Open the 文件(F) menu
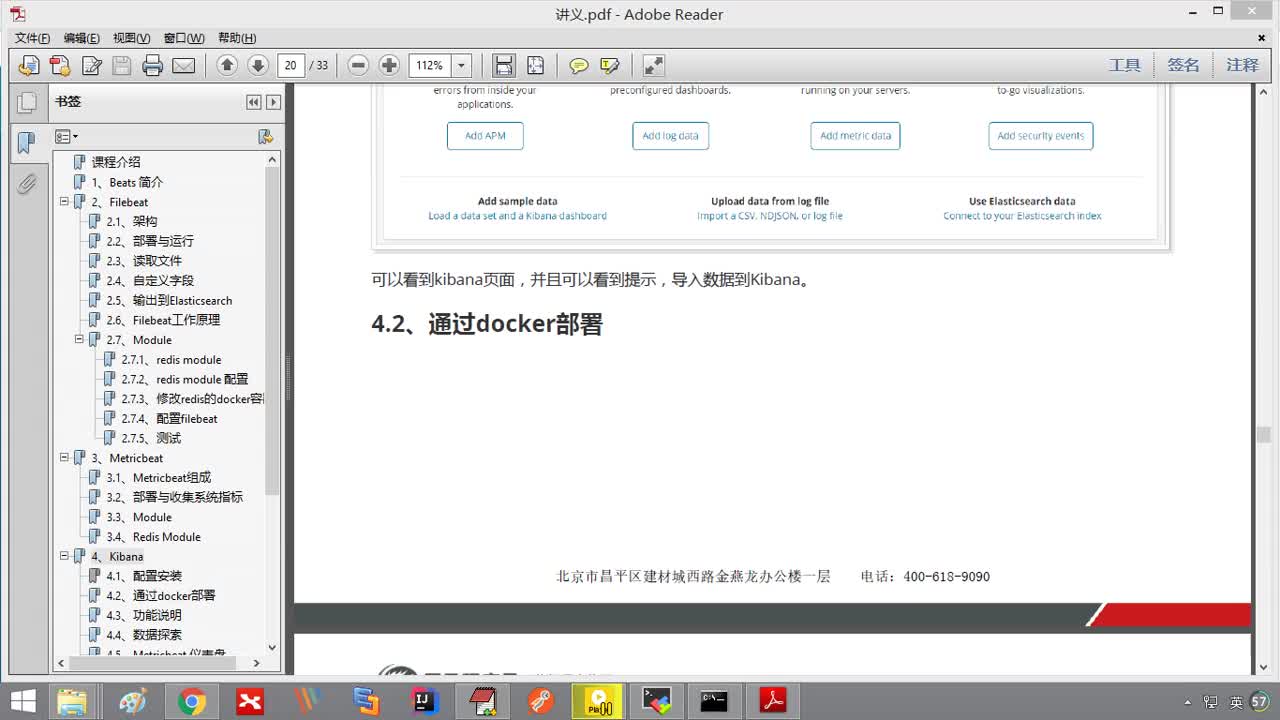 click(32, 38)
